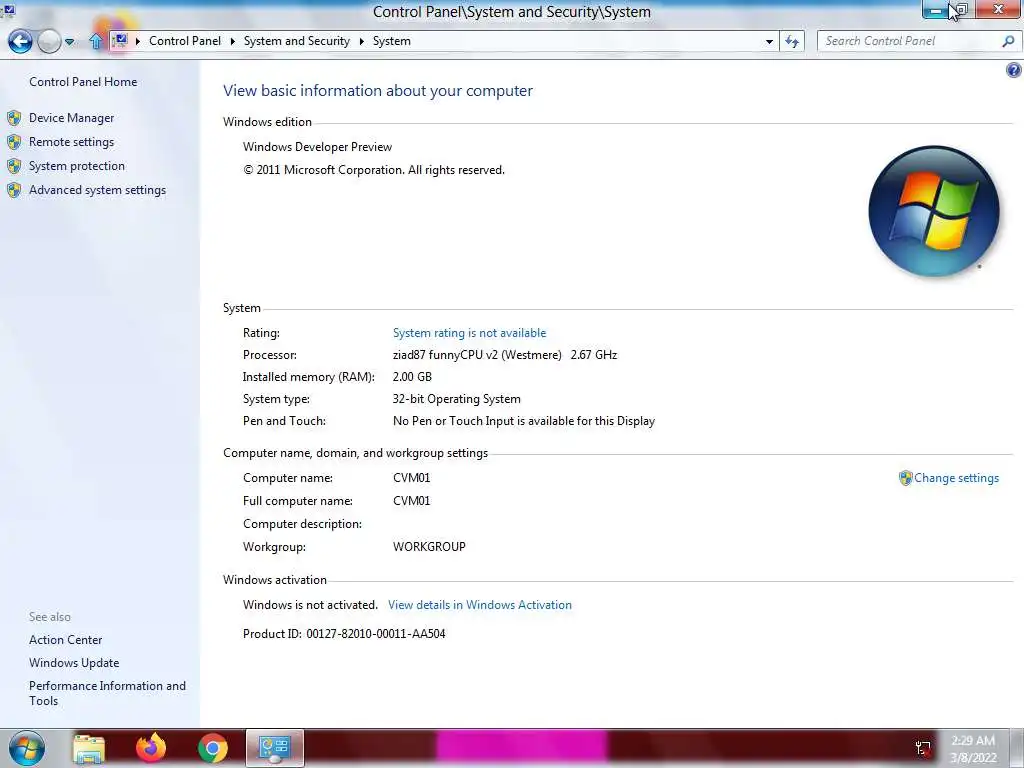Select the System breadcrumb item
The height and width of the screenshot is (768, 1024).
pos(391,40)
